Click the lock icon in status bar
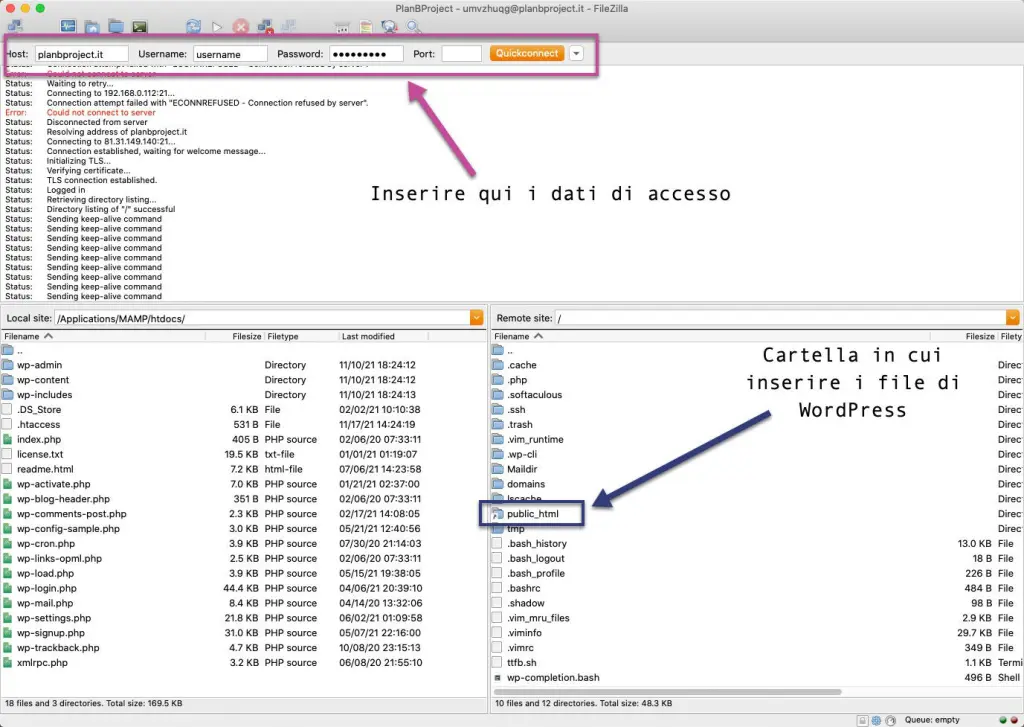Viewport: 1024px width, 727px height. pos(862,720)
